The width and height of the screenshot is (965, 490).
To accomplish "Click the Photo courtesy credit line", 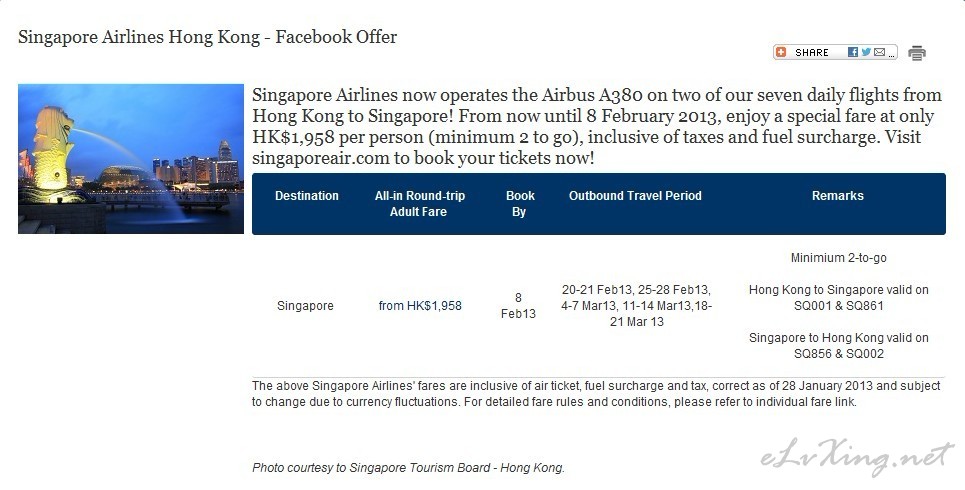I will (408, 468).
